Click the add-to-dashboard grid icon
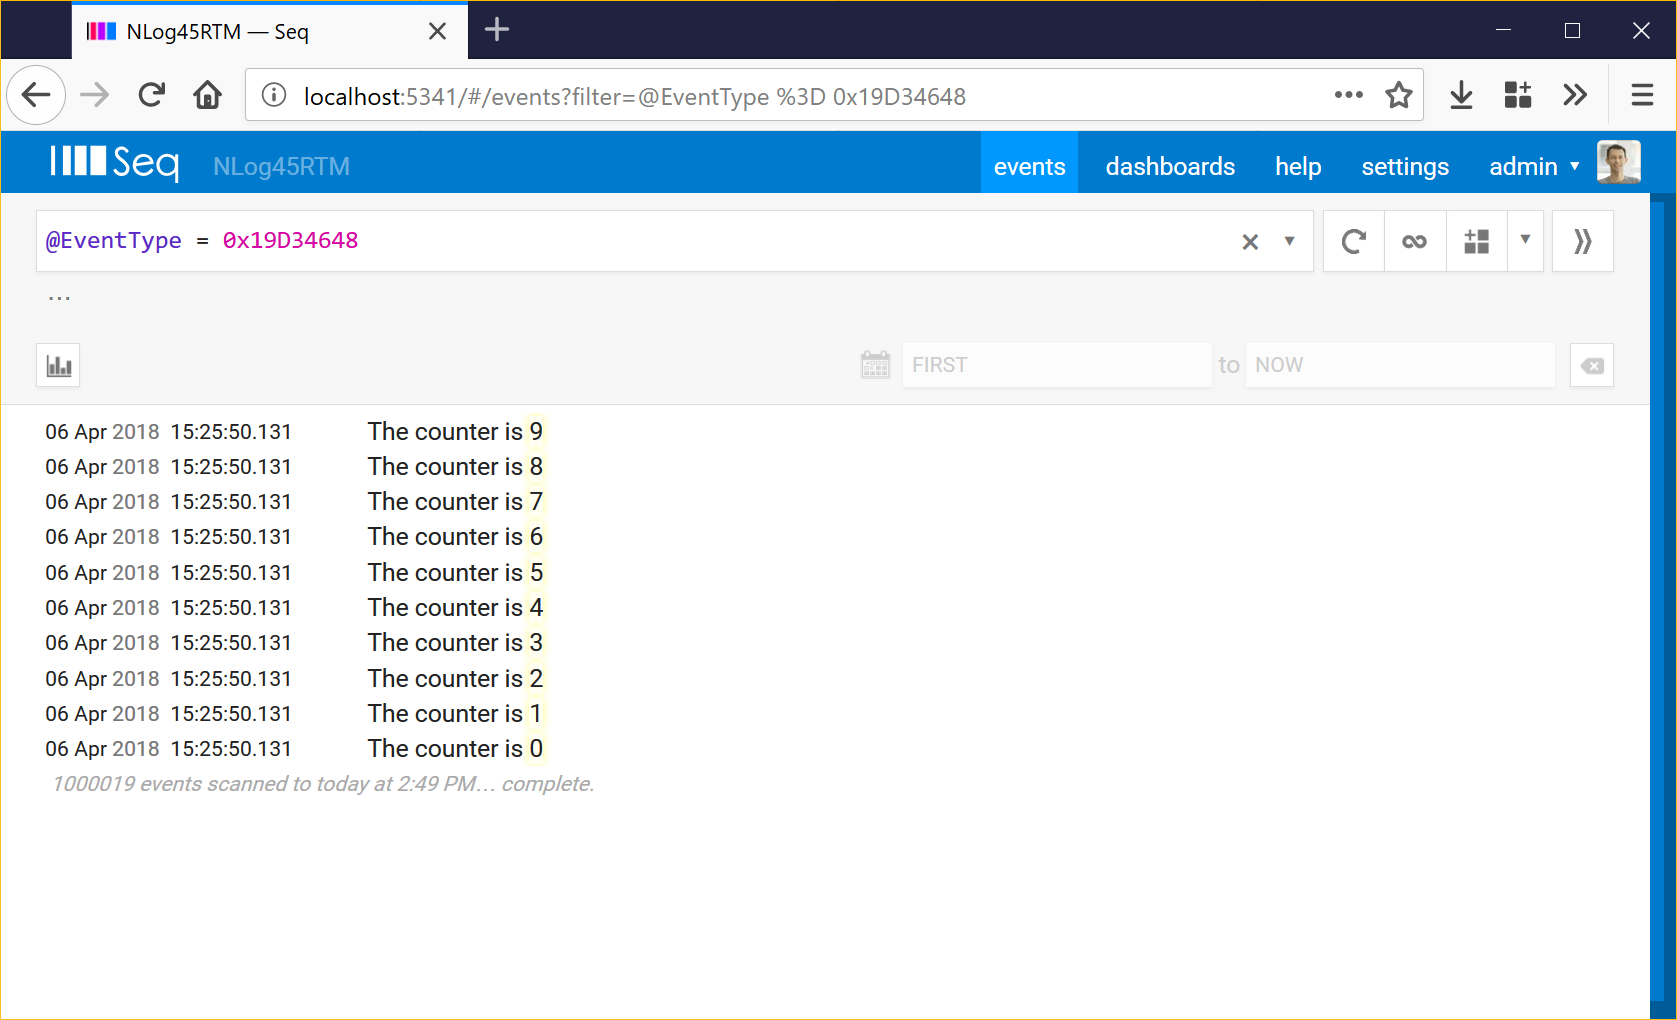The image size is (1677, 1020). coord(1477,241)
